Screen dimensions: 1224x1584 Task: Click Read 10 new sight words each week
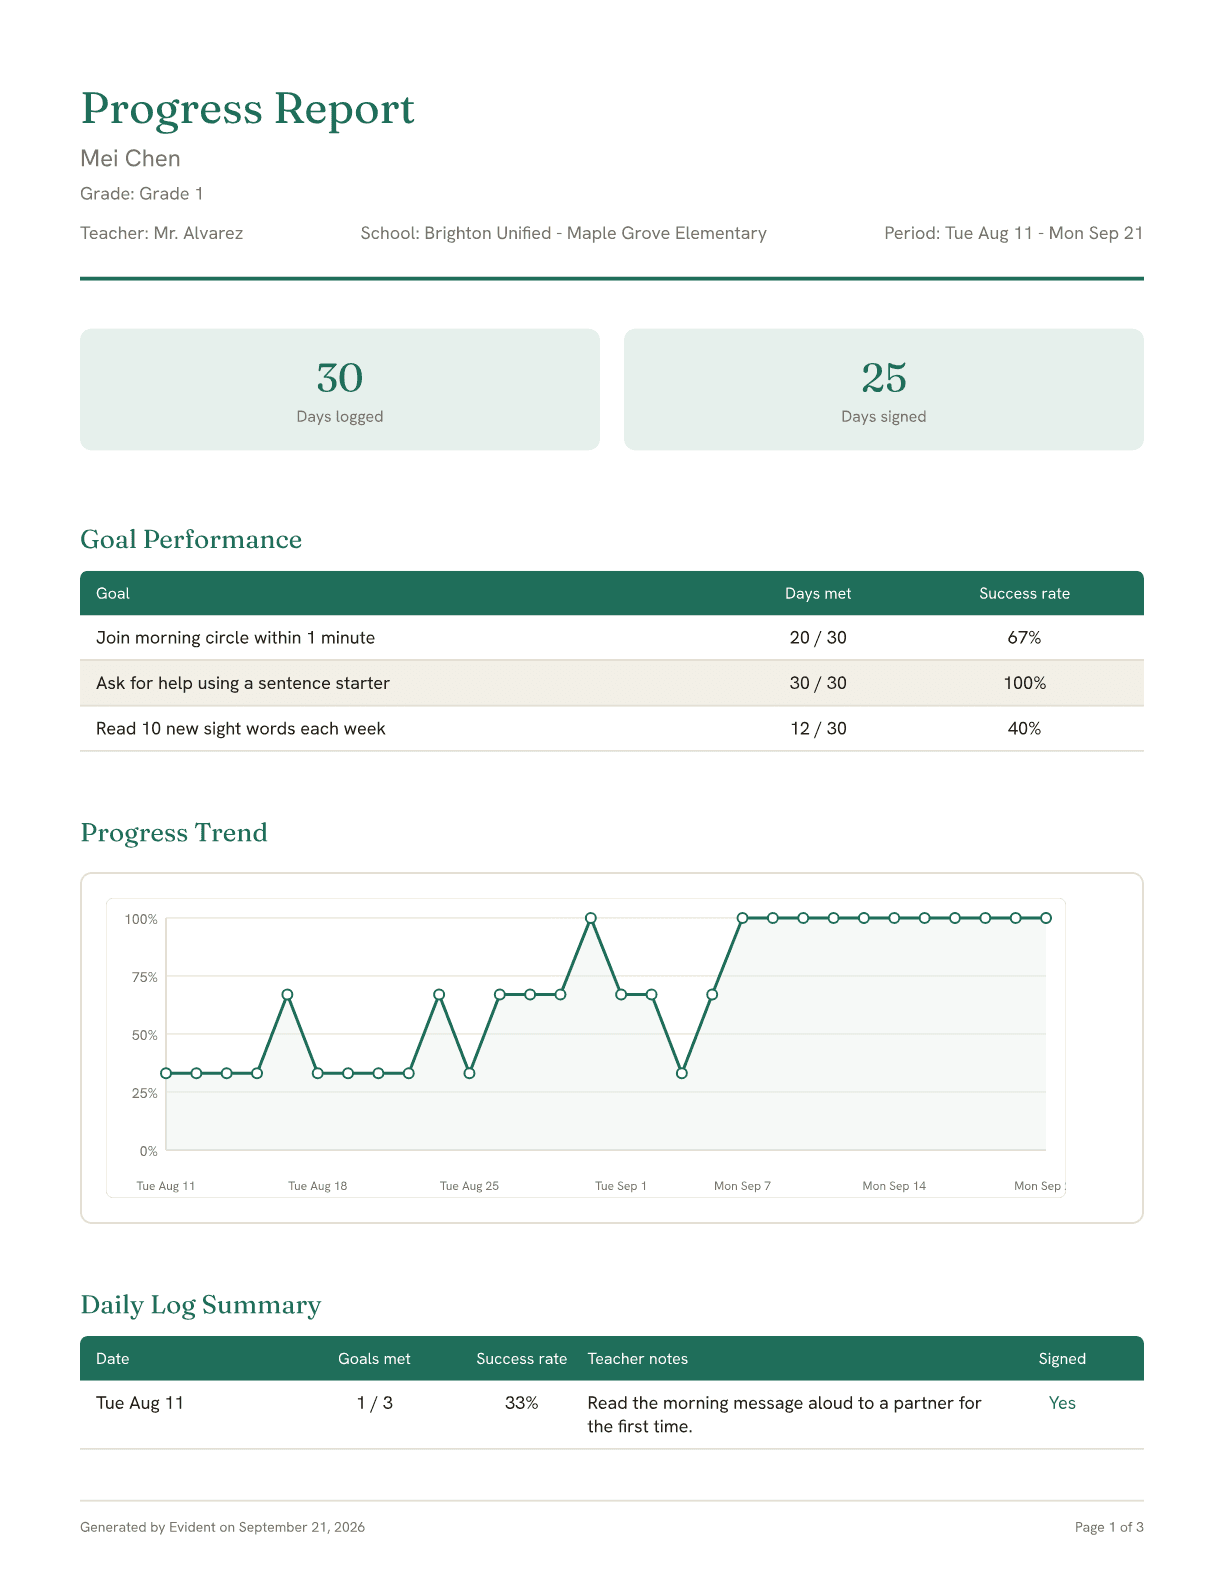click(x=240, y=729)
